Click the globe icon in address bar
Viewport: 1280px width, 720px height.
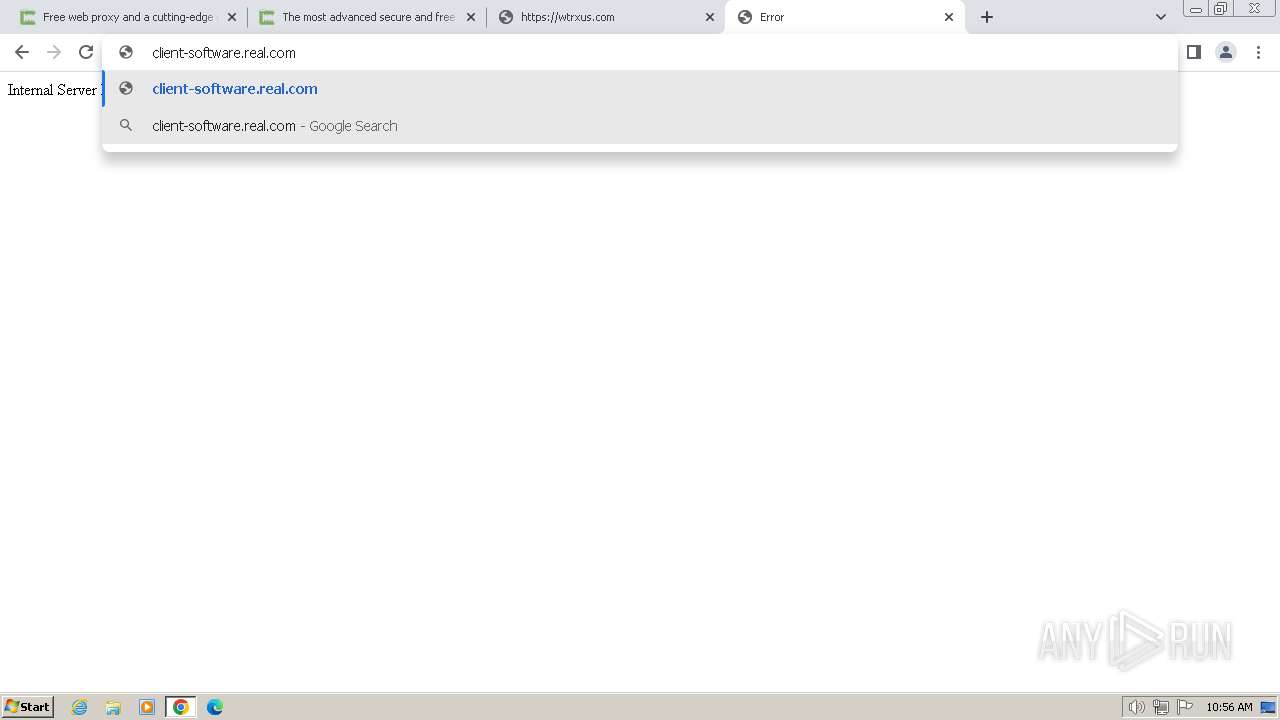pyautogui.click(x=126, y=52)
